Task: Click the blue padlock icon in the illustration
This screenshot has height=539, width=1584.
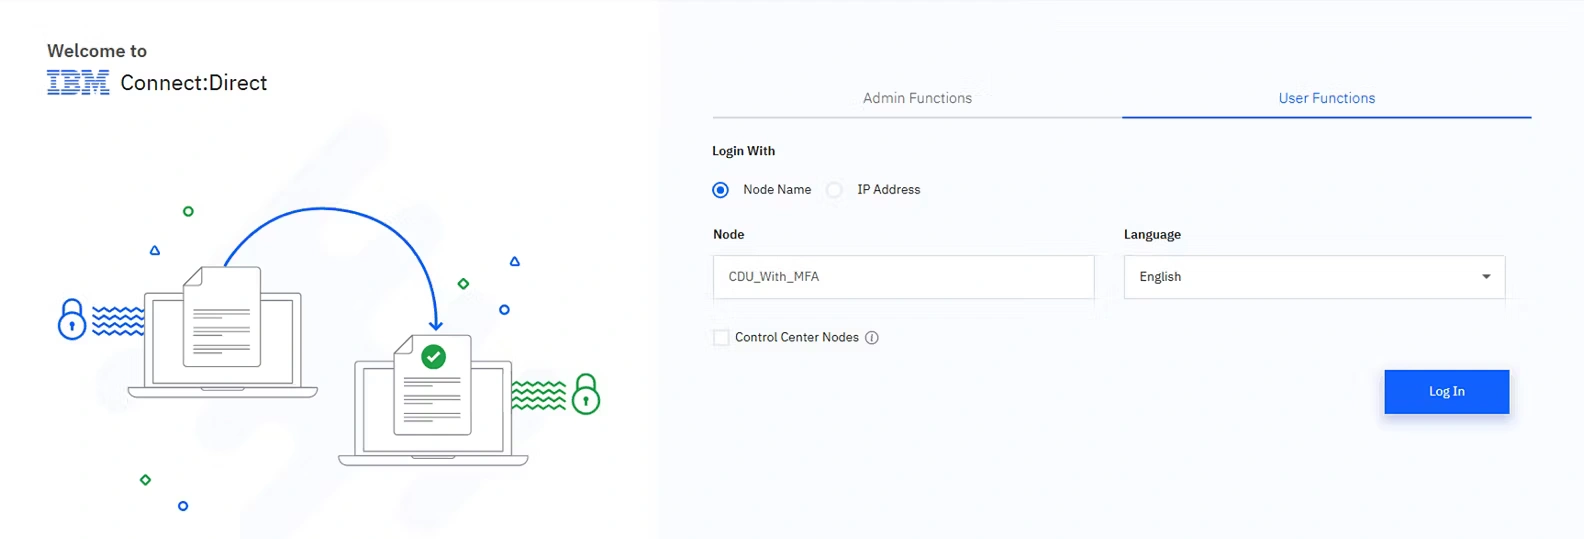Action: tap(72, 319)
